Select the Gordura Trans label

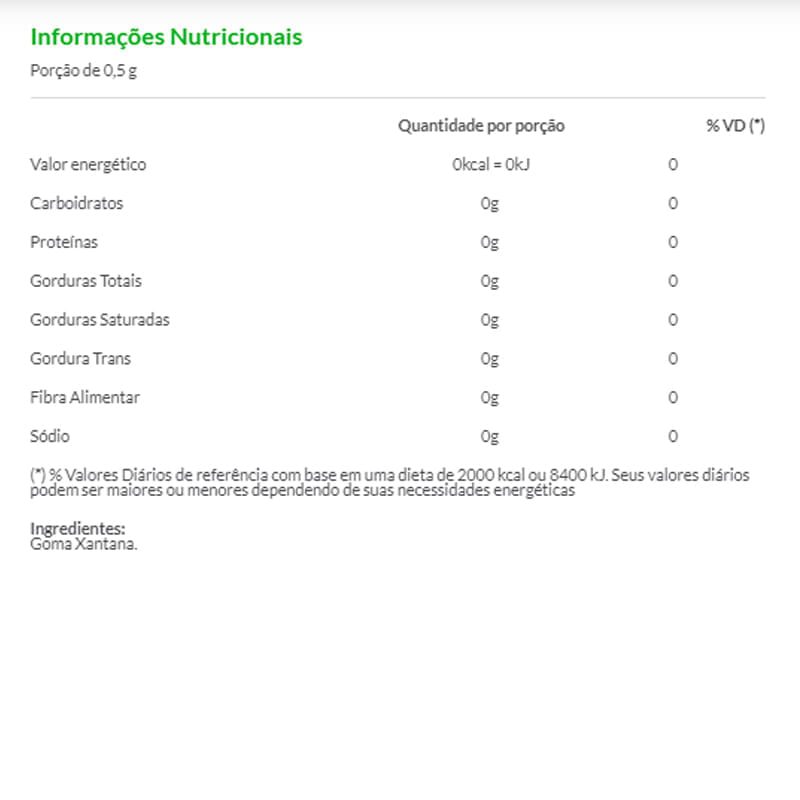coord(80,358)
